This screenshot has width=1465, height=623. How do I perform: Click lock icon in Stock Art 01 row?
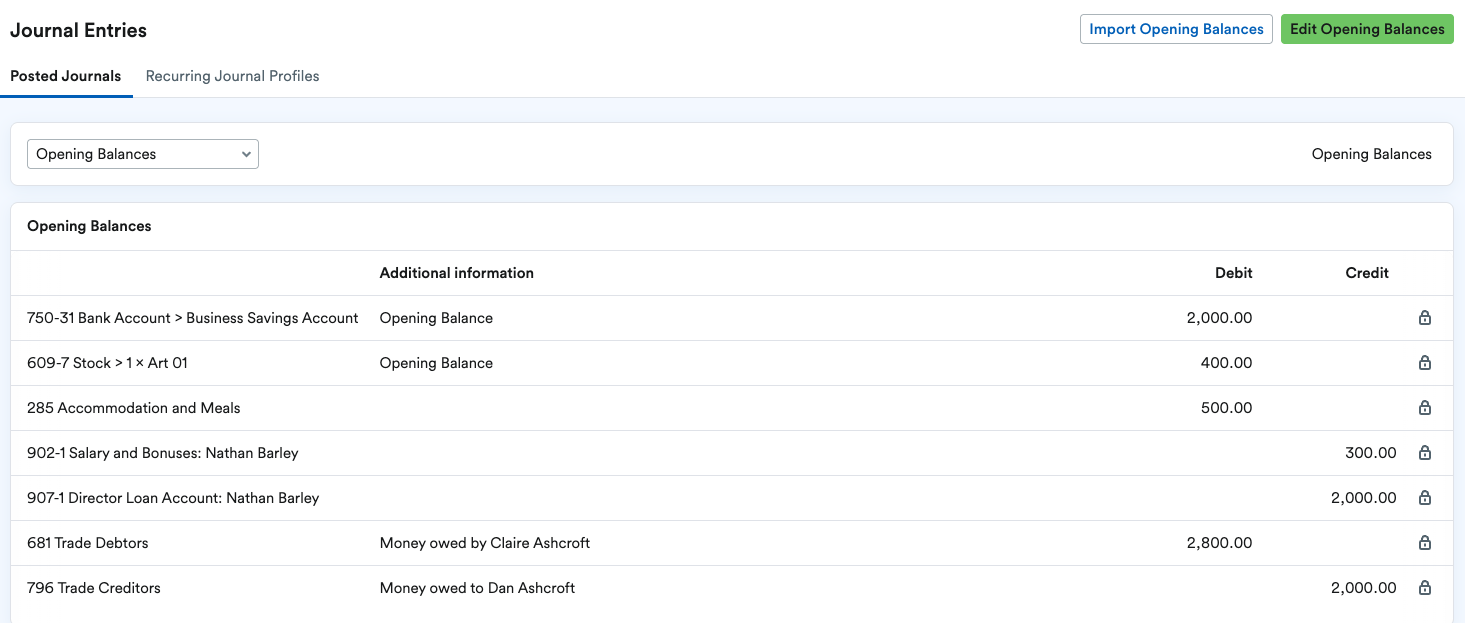[1425, 363]
